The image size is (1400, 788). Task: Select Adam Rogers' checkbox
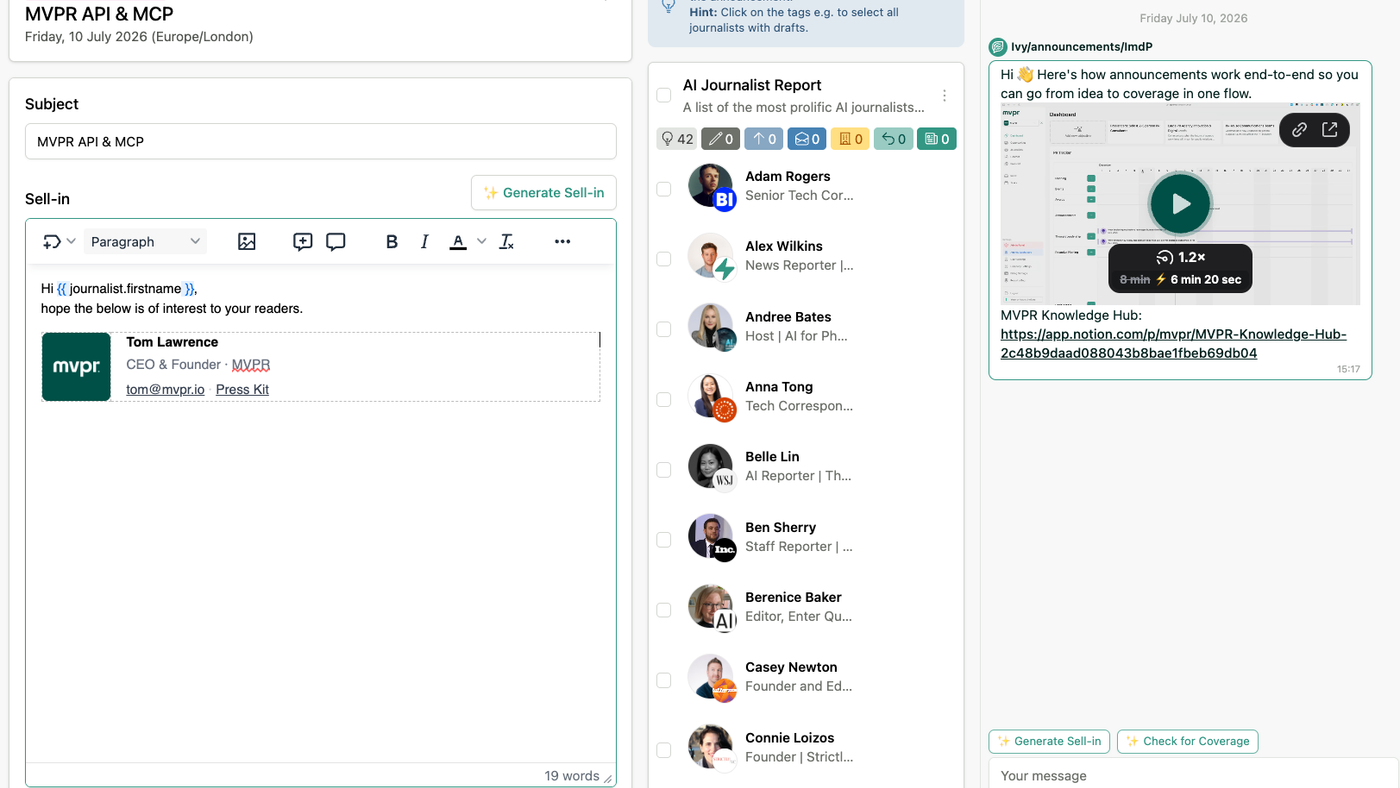click(664, 188)
